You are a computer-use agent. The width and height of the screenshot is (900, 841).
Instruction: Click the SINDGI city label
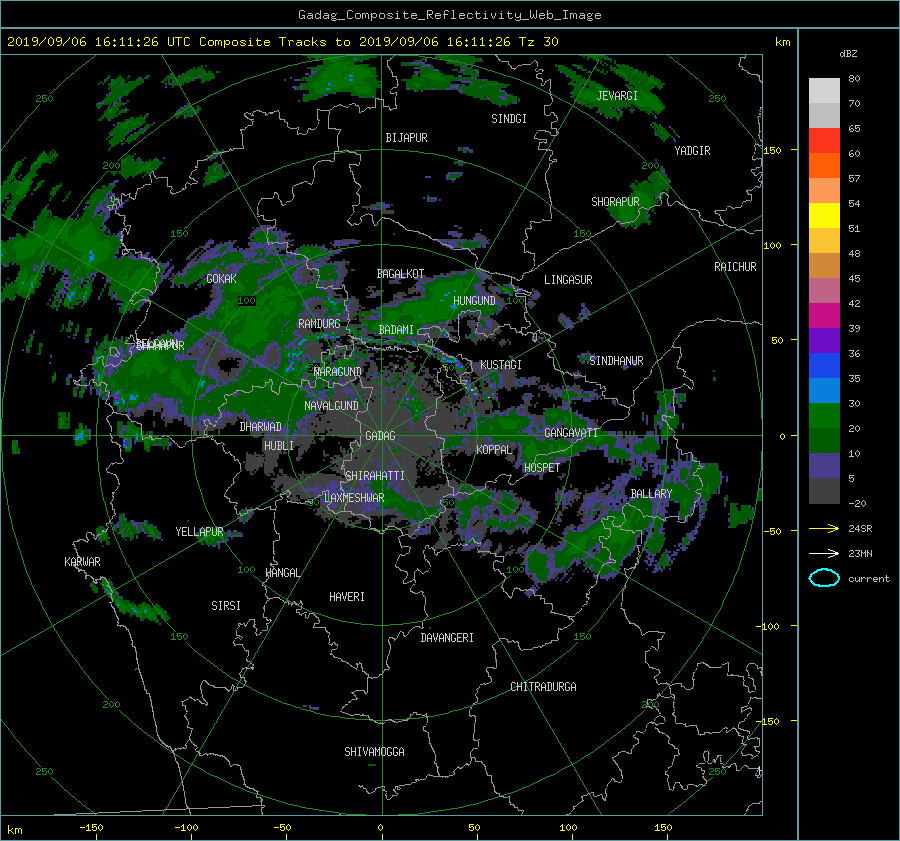(x=509, y=119)
